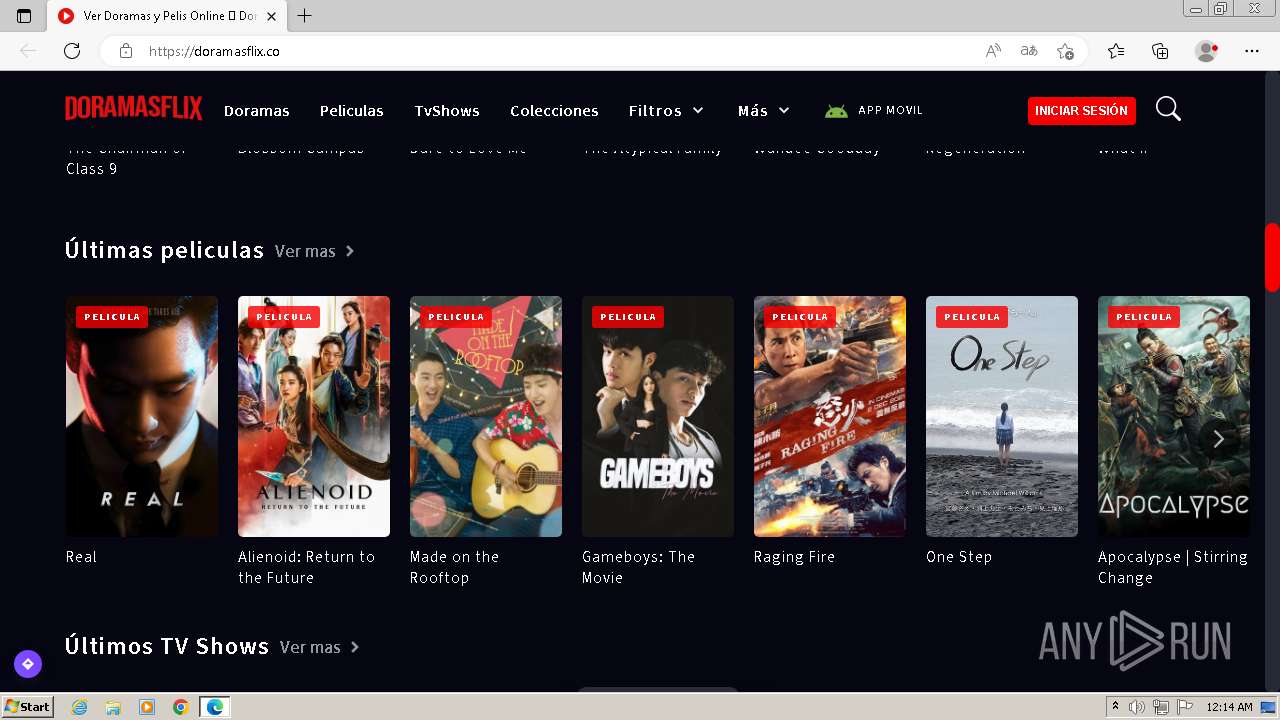Image resolution: width=1280 pixels, height=720 pixels.
Task: Click the Edge icon in the taskbar
Action: (x=215, y=707)
